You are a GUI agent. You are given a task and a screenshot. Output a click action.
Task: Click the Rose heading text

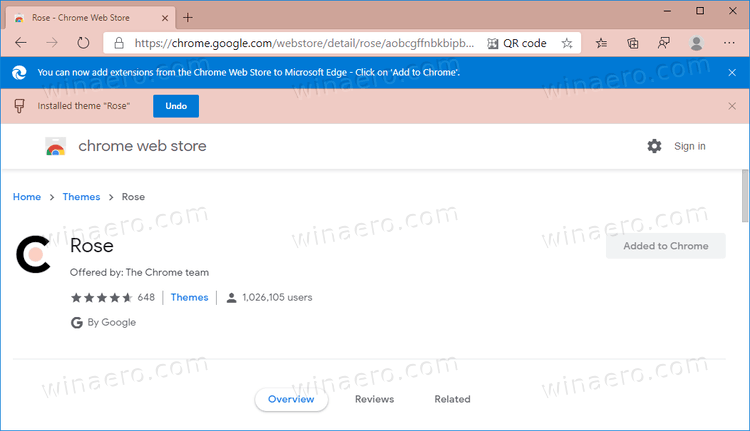[92, 246]
